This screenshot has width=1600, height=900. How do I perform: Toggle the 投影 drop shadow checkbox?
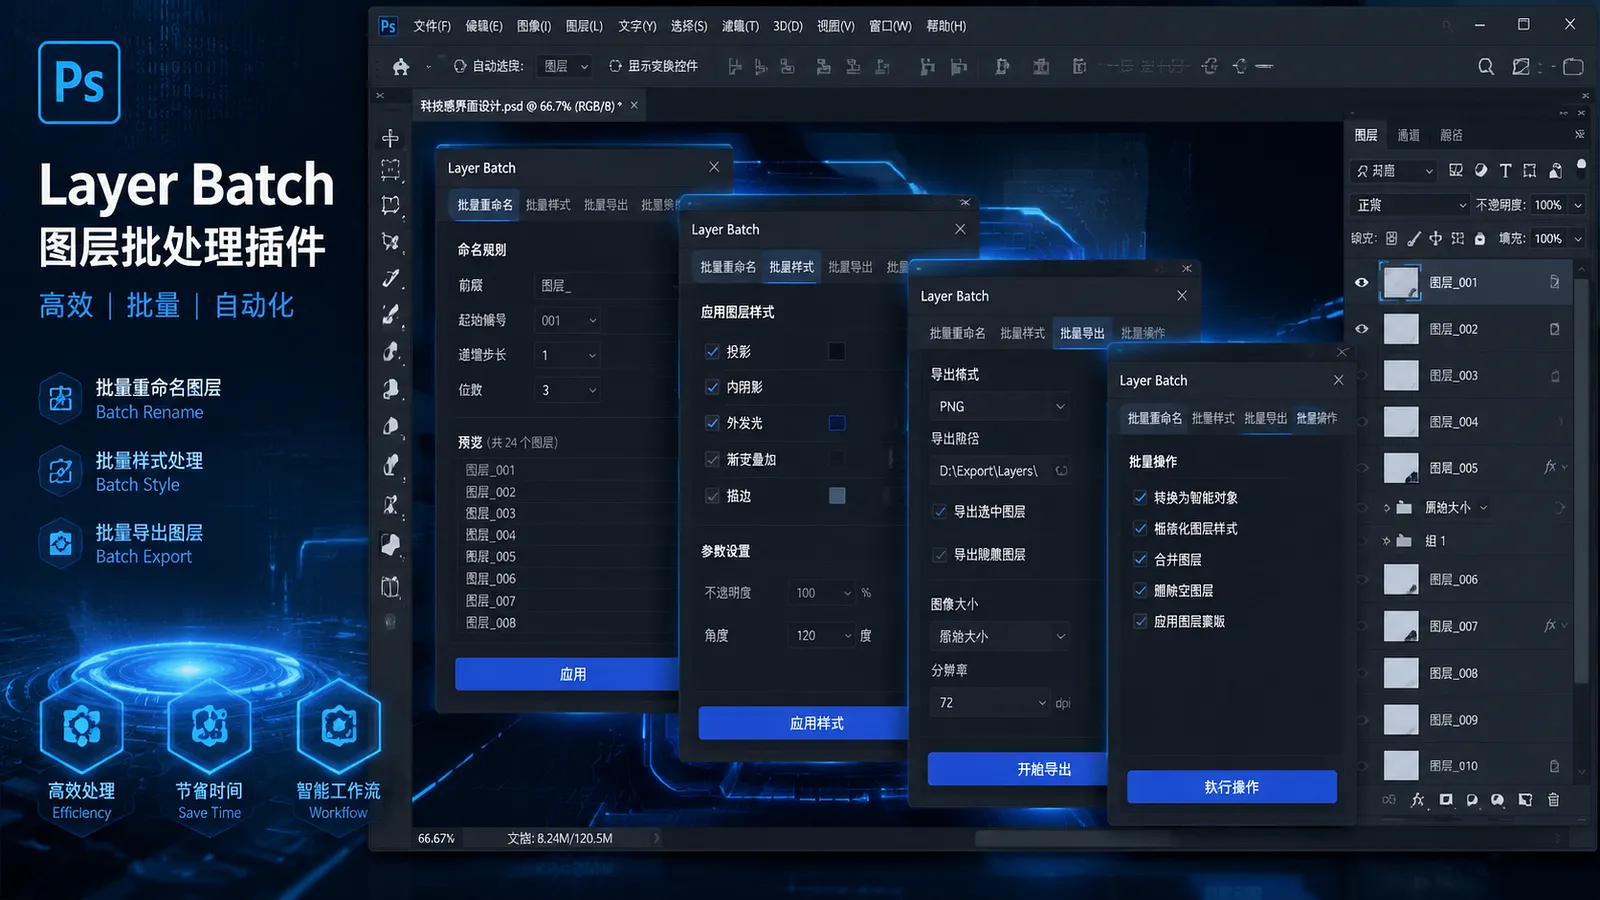coord(712,351)
